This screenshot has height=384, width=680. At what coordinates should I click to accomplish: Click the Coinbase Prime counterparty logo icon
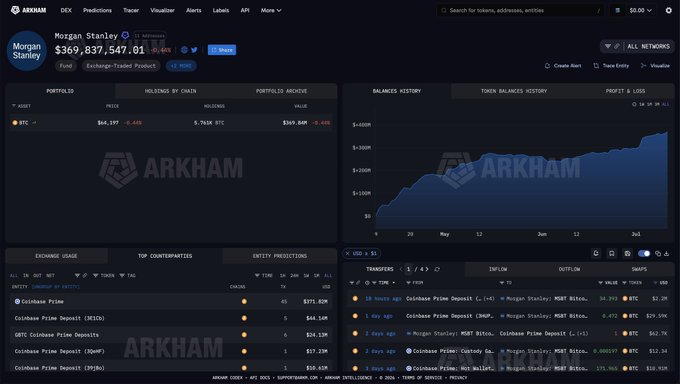(x=17, y=302)
